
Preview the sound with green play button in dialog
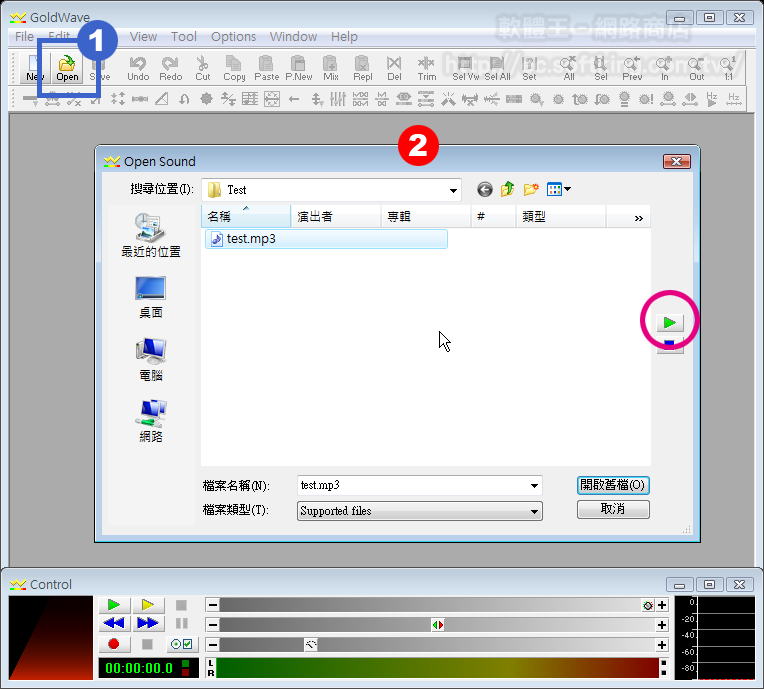click(x=669, y=322)
